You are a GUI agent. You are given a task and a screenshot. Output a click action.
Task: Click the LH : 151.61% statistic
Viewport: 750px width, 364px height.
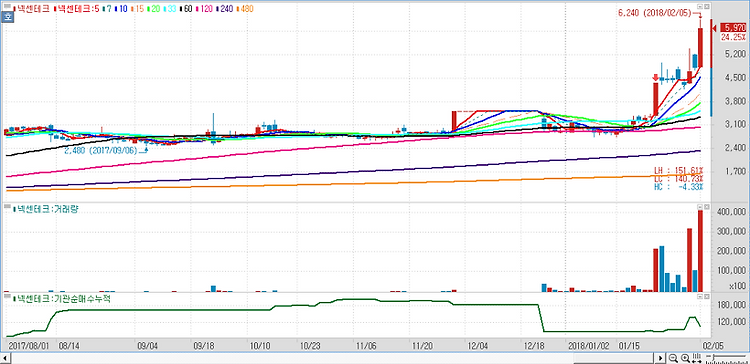coord(679,171)
